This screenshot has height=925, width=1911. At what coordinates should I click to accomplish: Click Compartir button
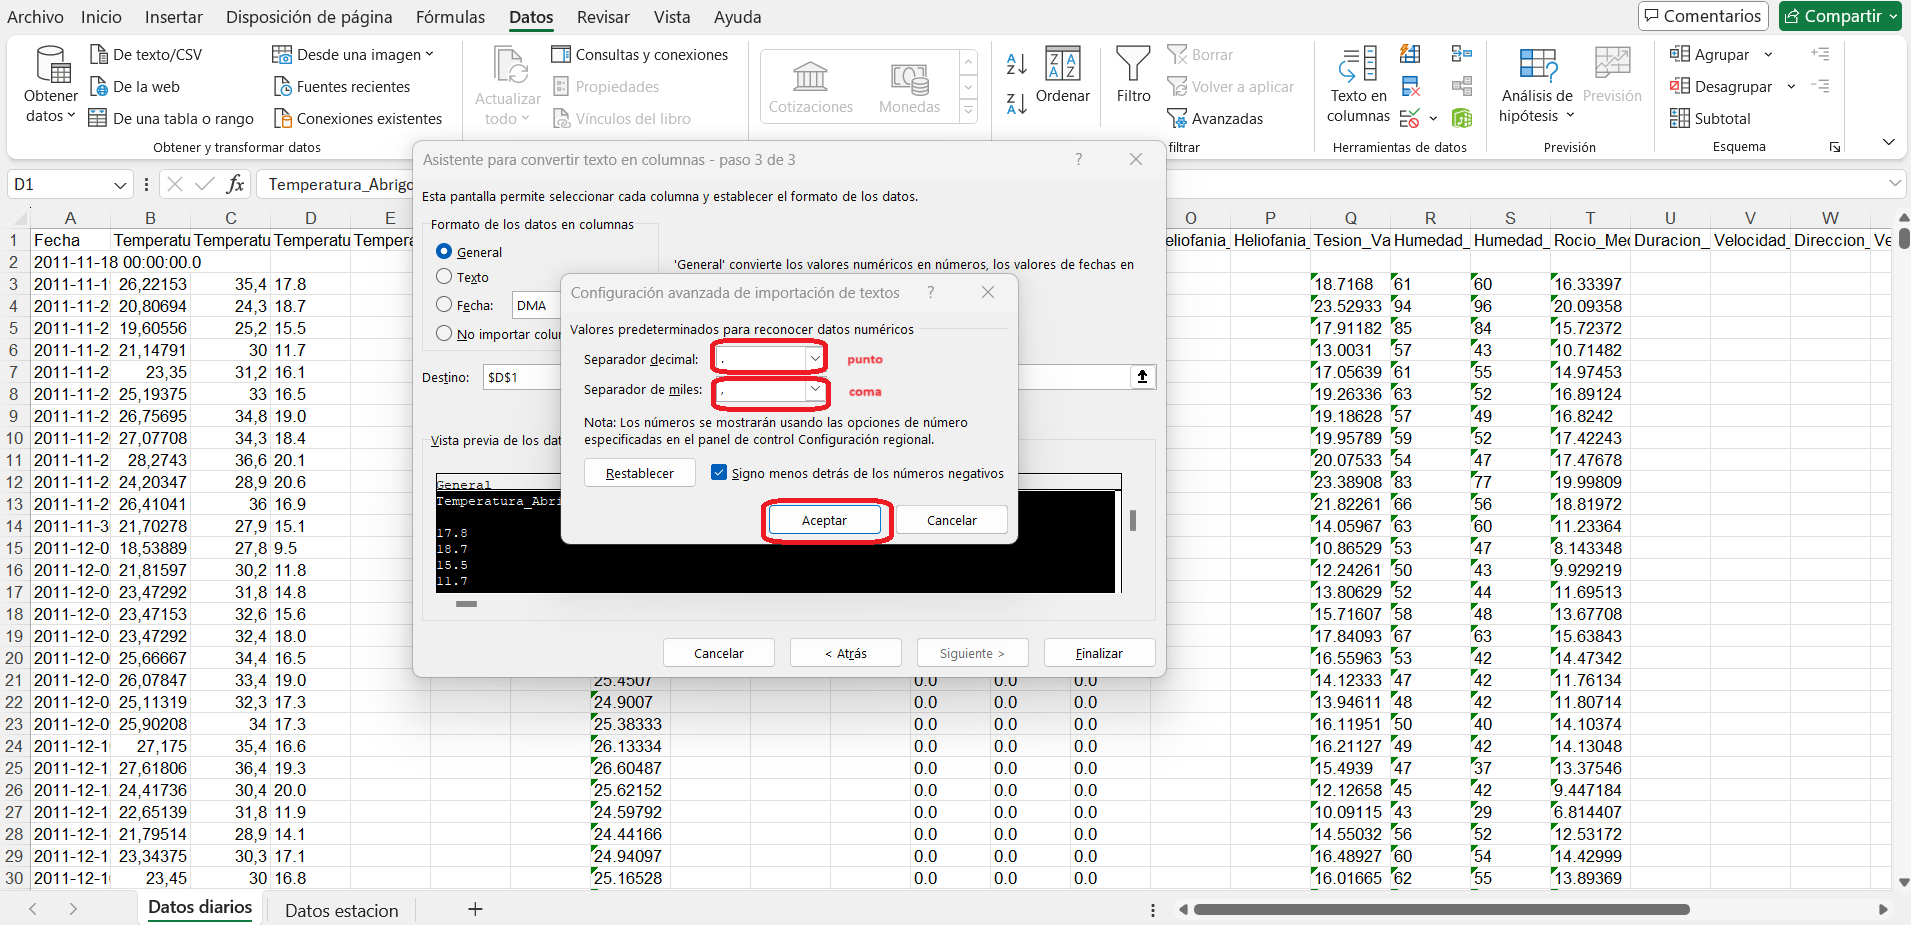point(1840,16)
